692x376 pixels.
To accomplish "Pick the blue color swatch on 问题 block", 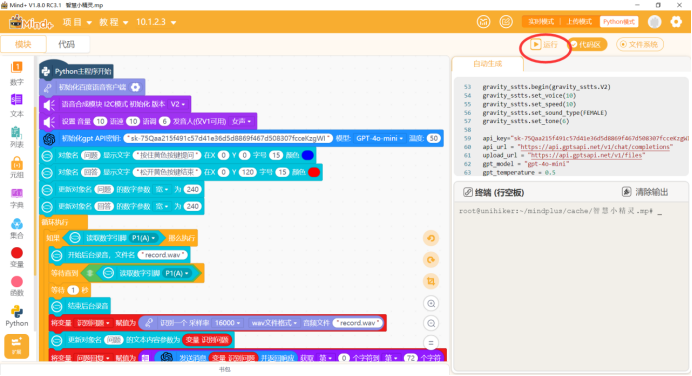I will click(x=308, y=155).
